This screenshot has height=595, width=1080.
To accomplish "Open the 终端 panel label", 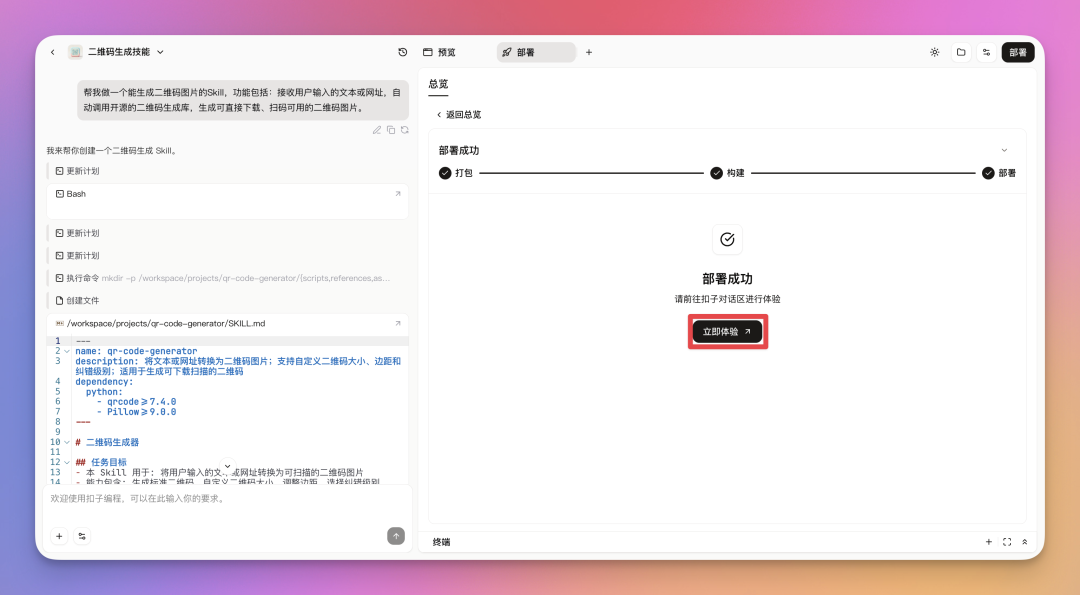I will 442,543.
